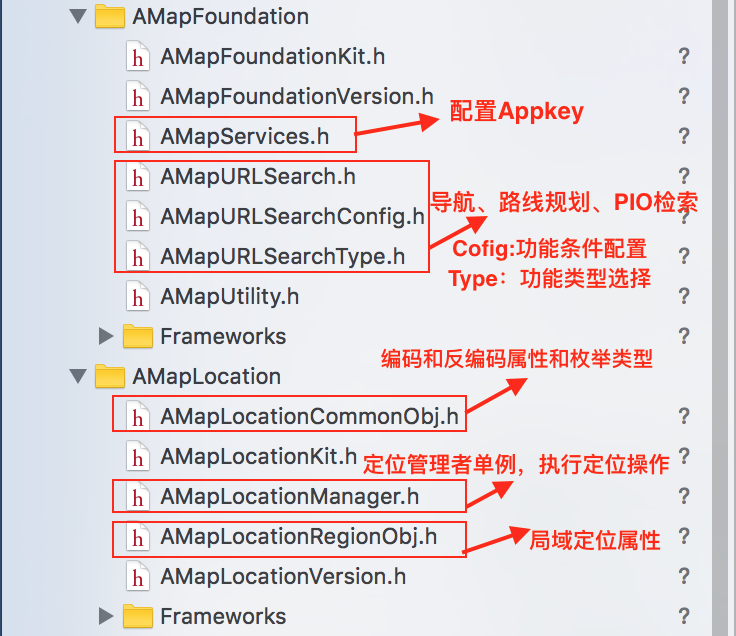Open AMapURLSearchConfig.h file

(x=292, y=216)
